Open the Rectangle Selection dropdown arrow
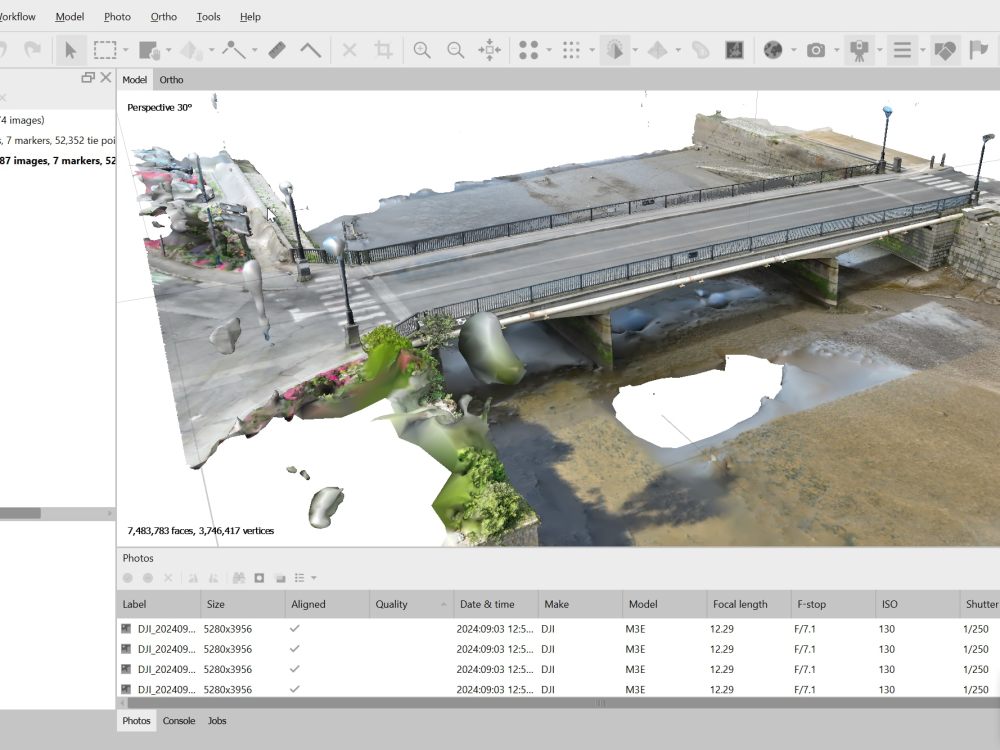1000x750 pixels. (x=126, y=50)
